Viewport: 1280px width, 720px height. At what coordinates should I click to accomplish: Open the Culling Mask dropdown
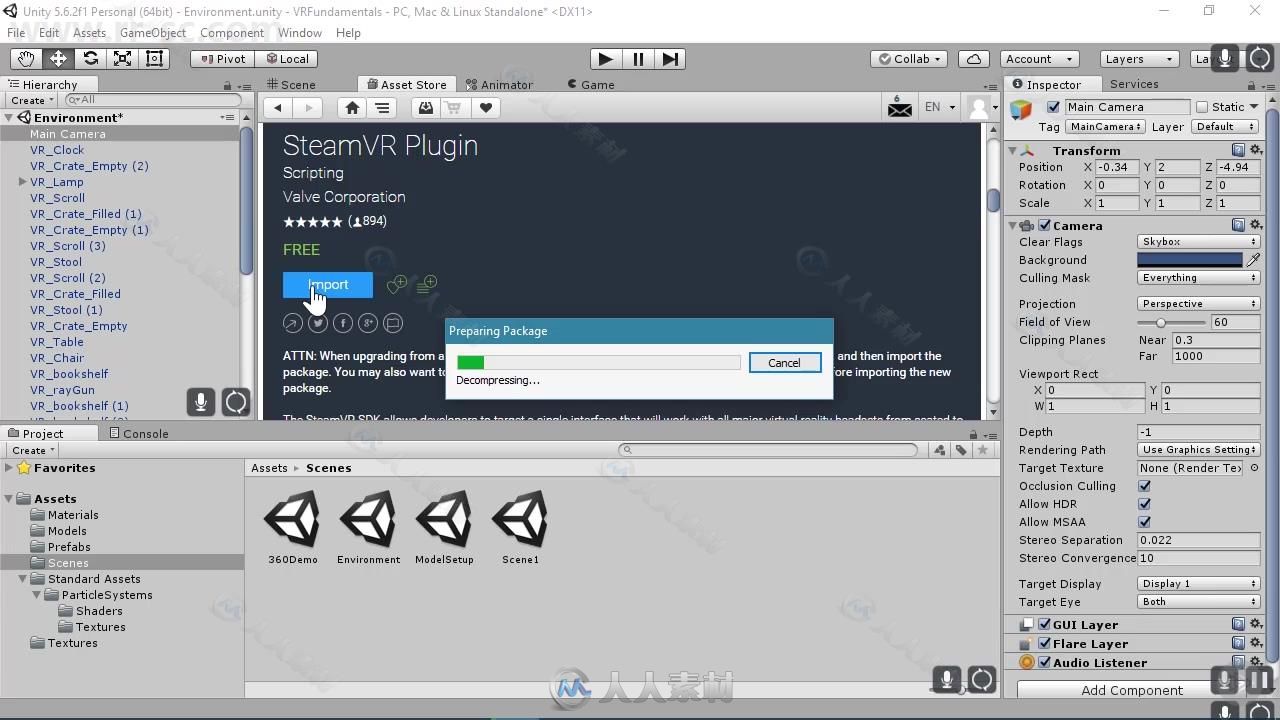(1198, 278)
